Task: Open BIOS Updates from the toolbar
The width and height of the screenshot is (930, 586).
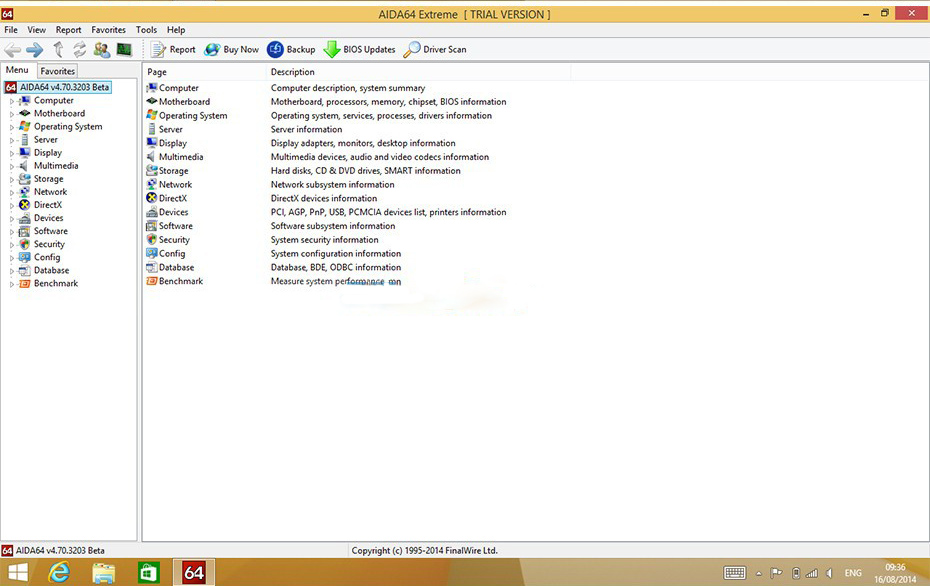Action: click(x=359, y=50)
